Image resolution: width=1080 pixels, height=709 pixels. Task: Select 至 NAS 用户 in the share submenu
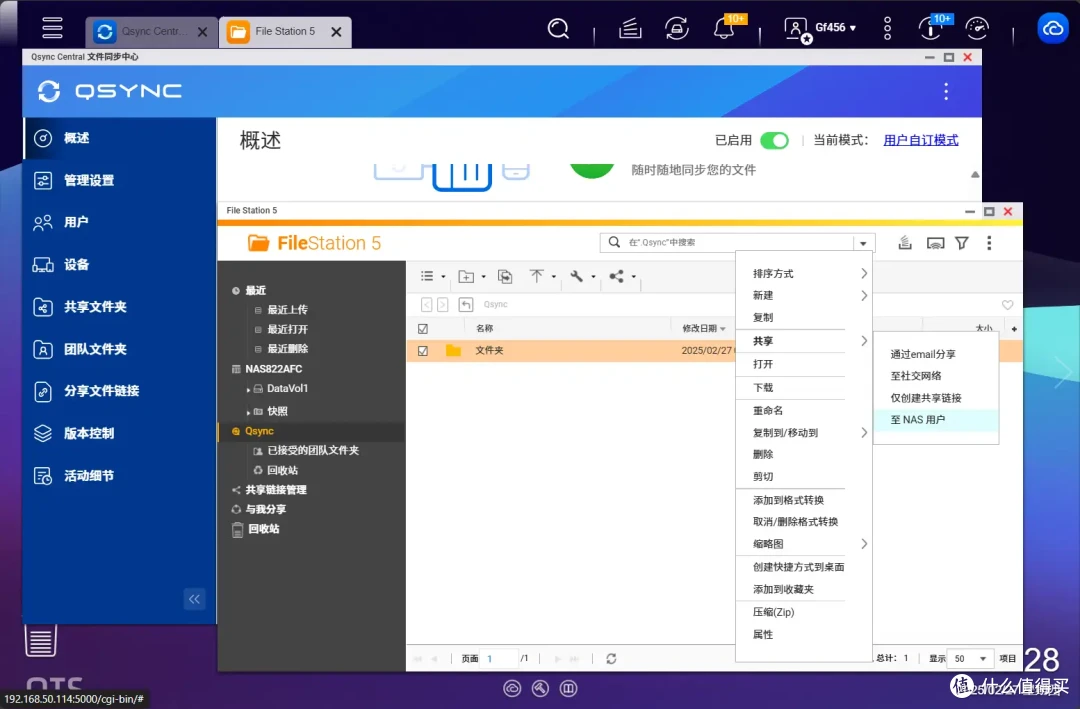tap(936, 420)
